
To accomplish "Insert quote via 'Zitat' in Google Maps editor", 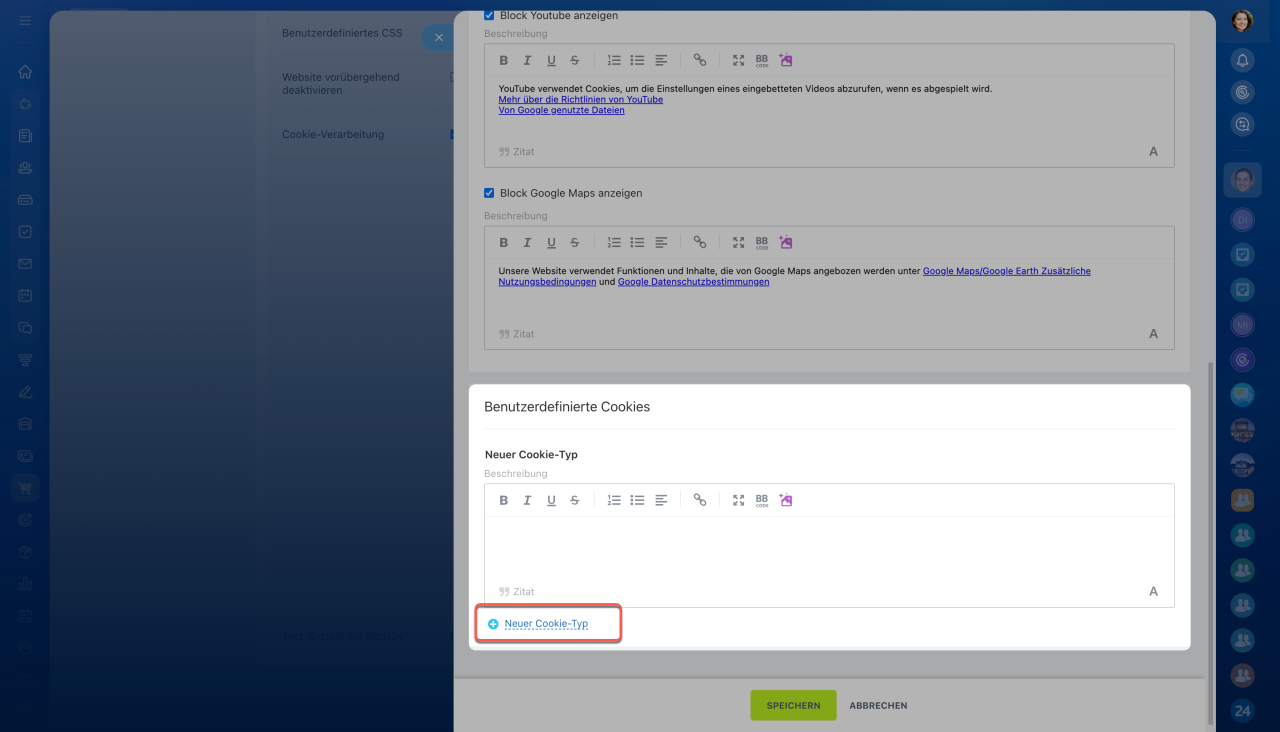I will click(516, 334).
